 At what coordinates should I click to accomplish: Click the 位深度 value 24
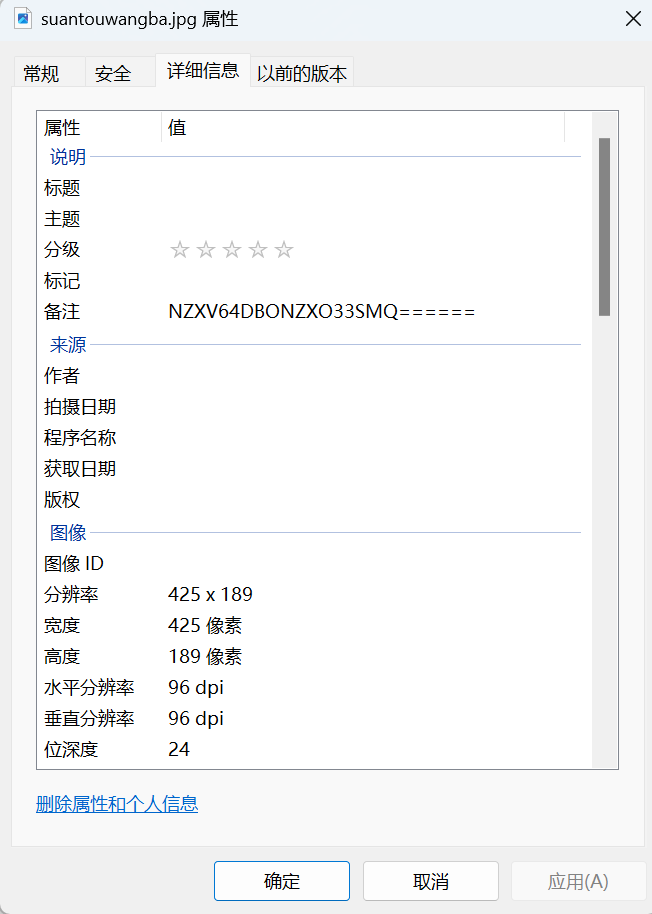(x=179, y=749)
